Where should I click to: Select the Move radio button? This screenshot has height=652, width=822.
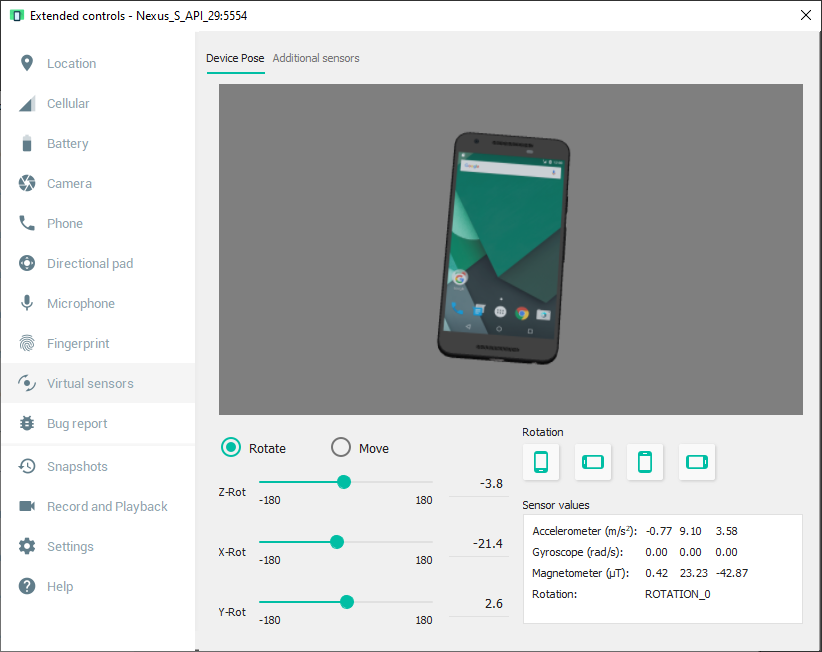341,448
